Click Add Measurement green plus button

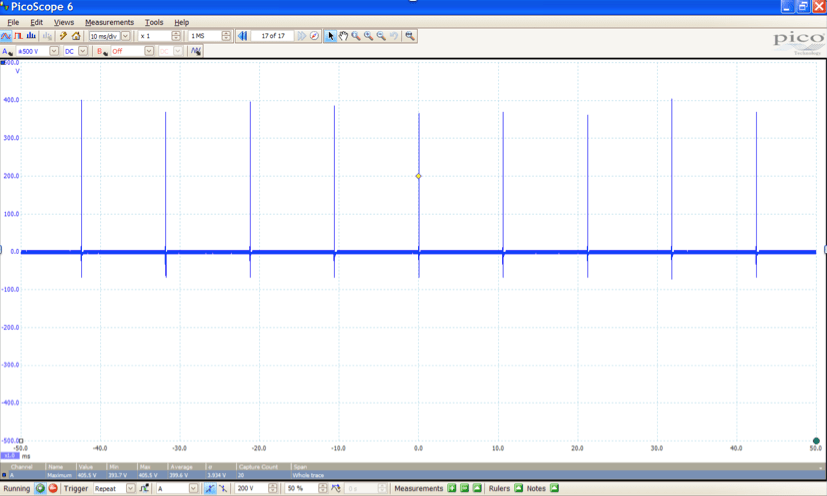point(452,488)
